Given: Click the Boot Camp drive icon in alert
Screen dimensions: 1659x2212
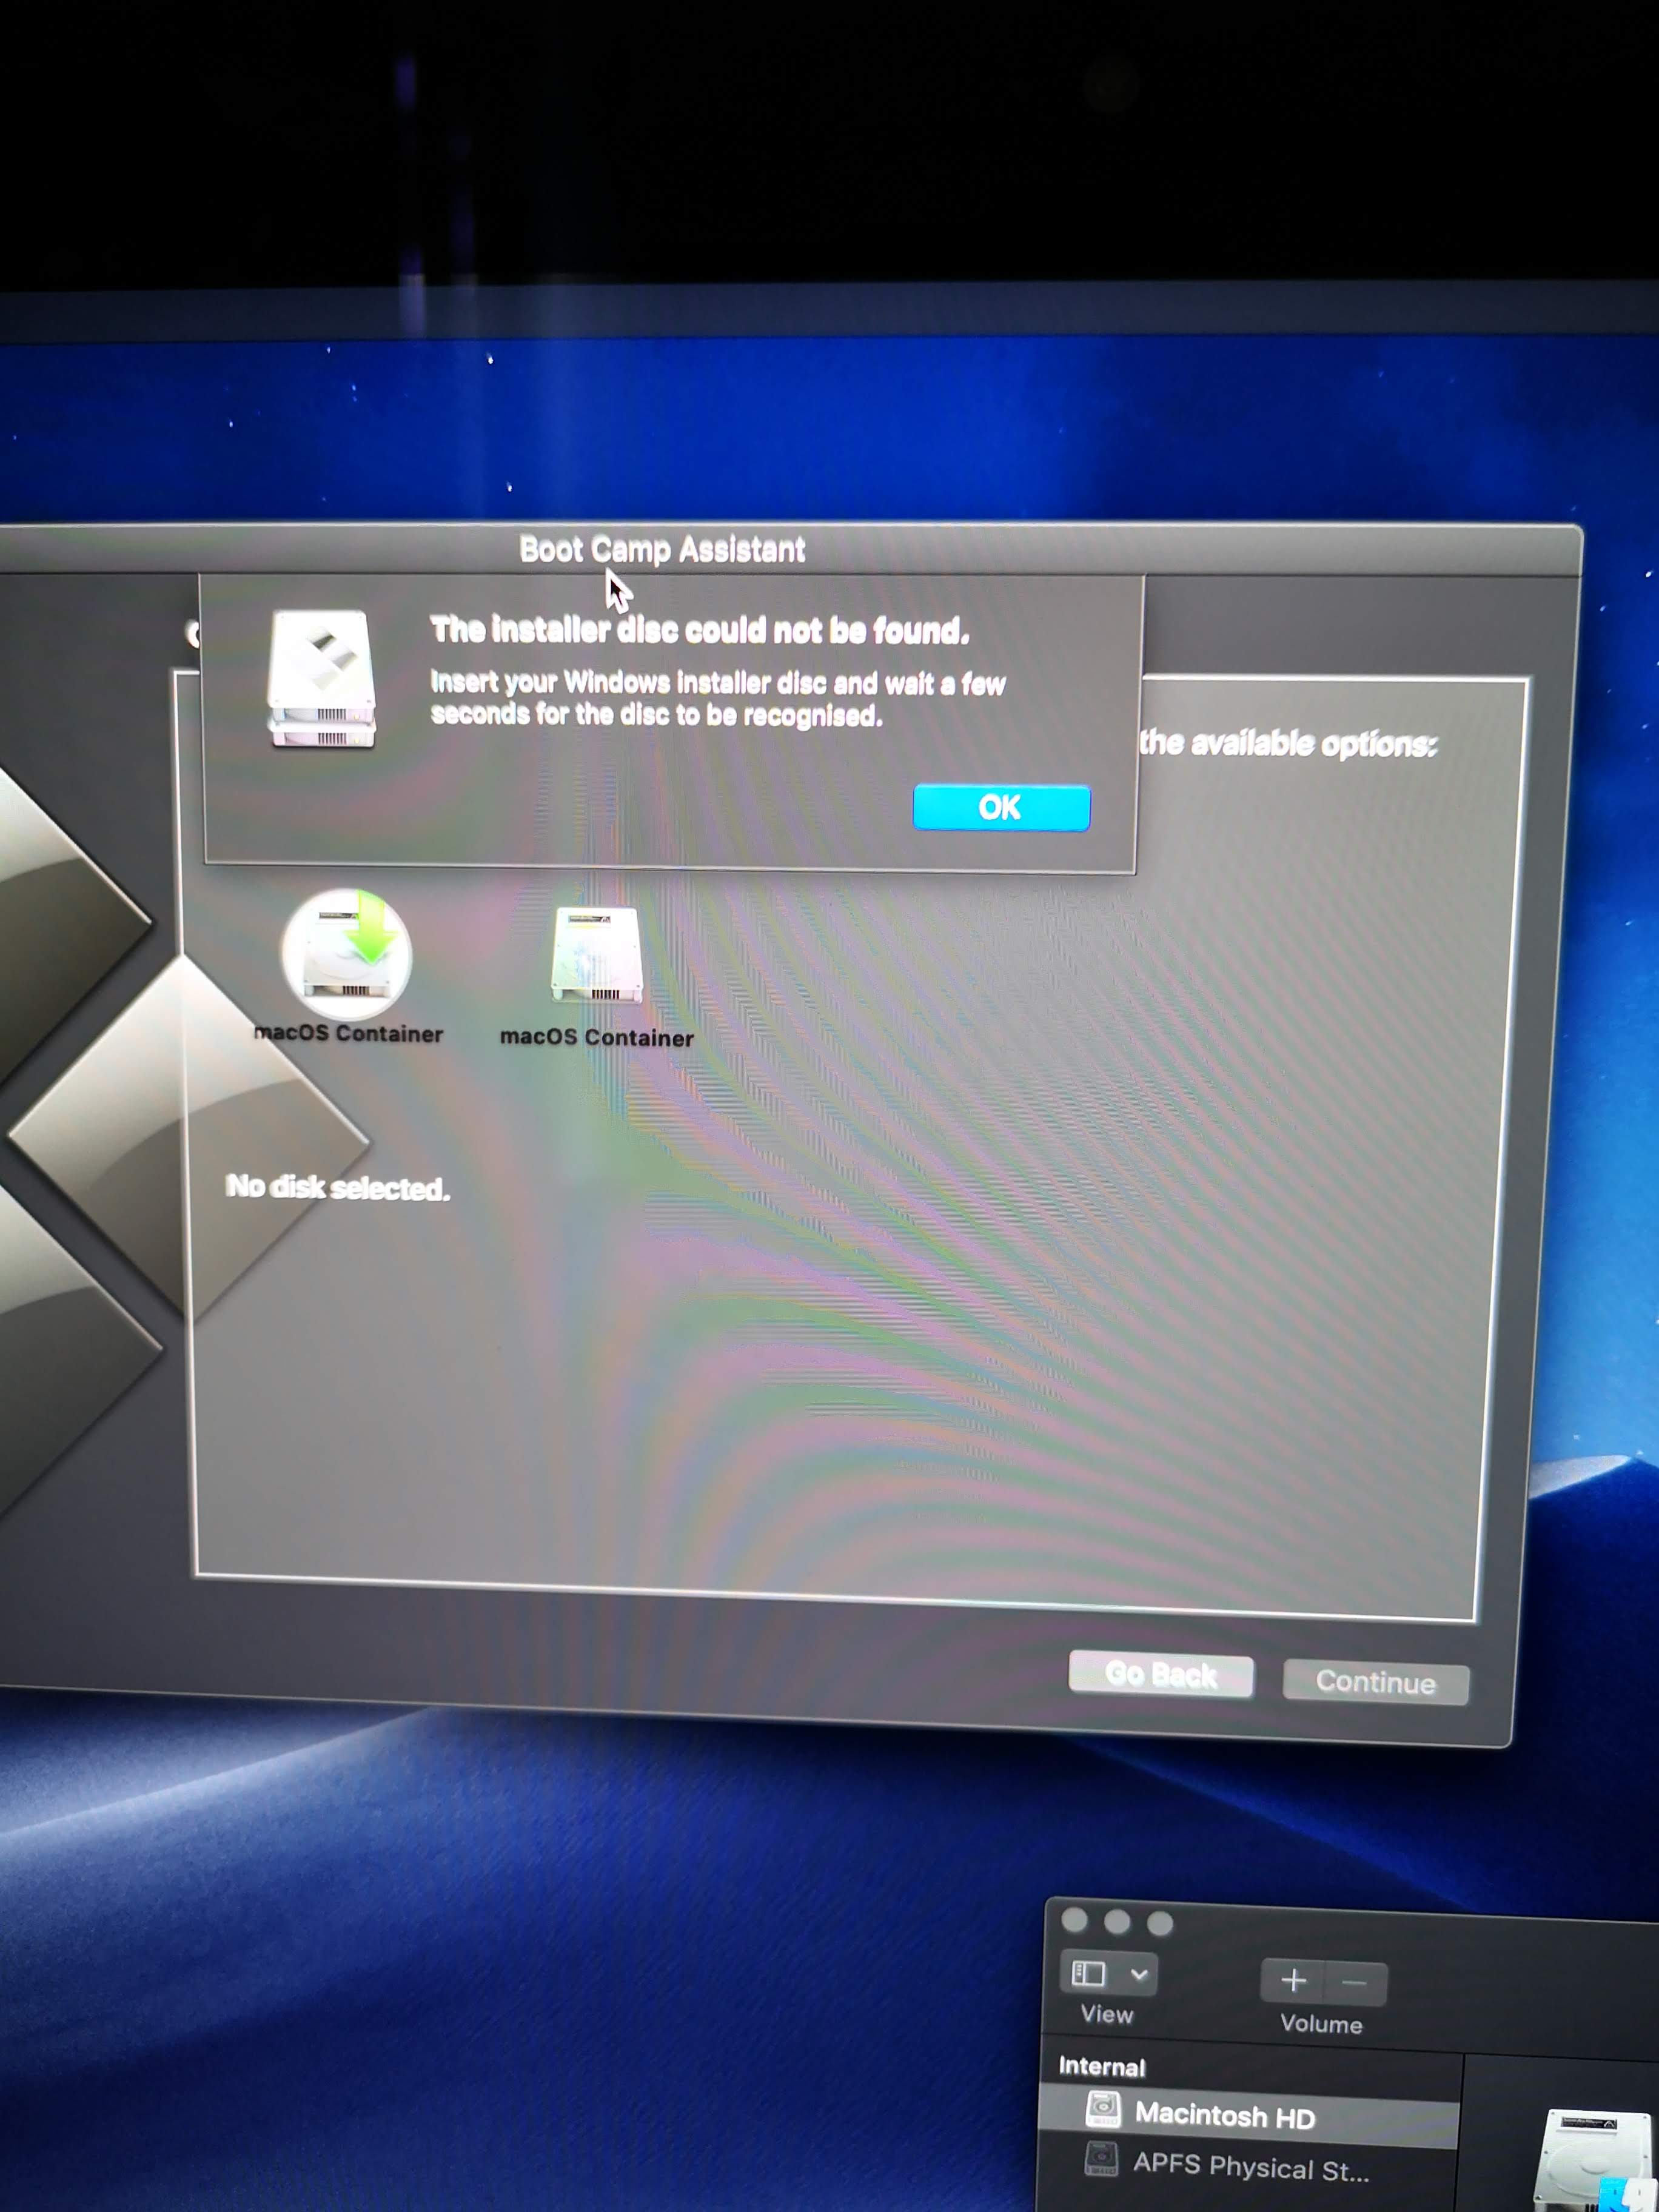Looking at the screenshot, I should (321, 679).
